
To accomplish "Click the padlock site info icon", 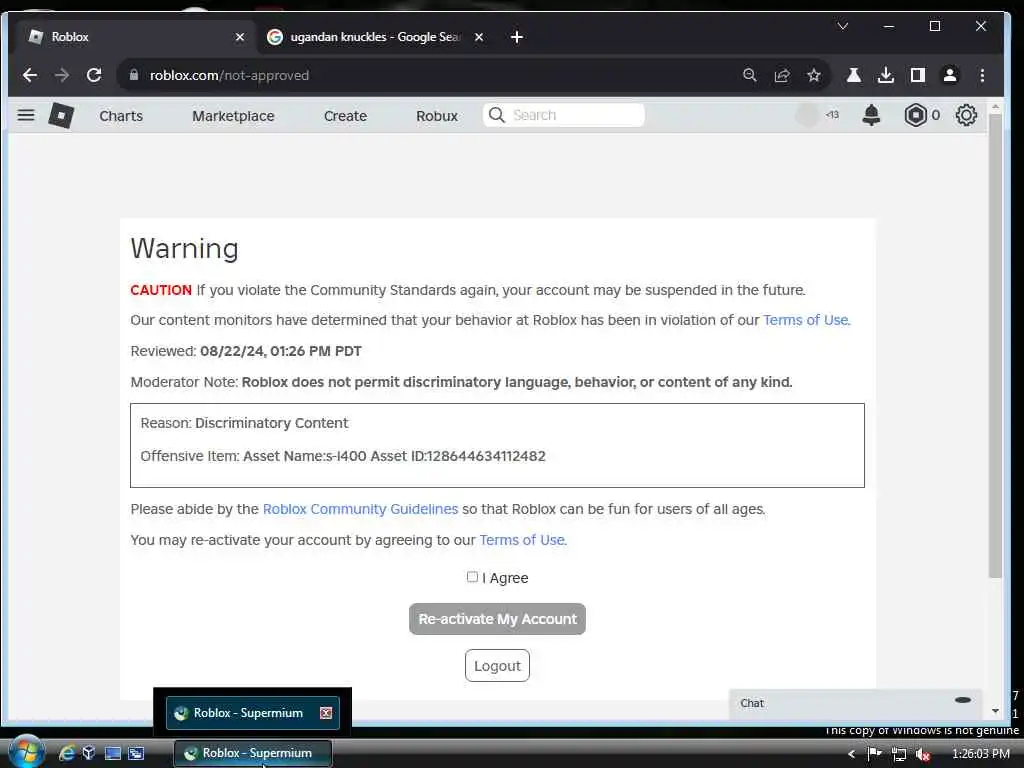I will point(134,75).
